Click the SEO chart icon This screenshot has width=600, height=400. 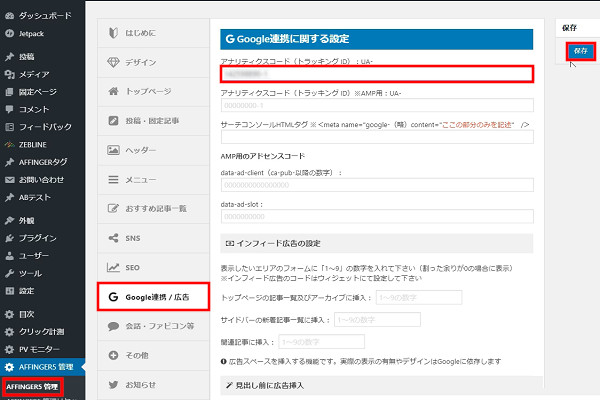(113, 267)
